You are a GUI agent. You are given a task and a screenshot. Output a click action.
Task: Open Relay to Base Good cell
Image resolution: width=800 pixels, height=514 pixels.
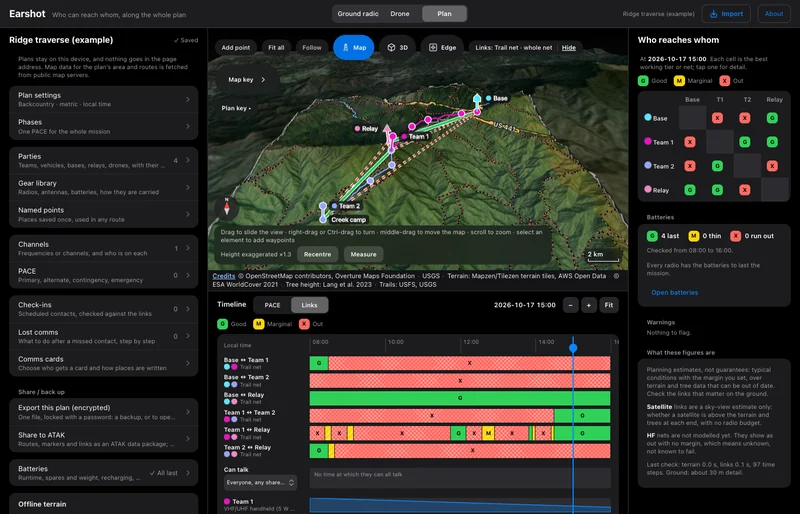point(690,190)
